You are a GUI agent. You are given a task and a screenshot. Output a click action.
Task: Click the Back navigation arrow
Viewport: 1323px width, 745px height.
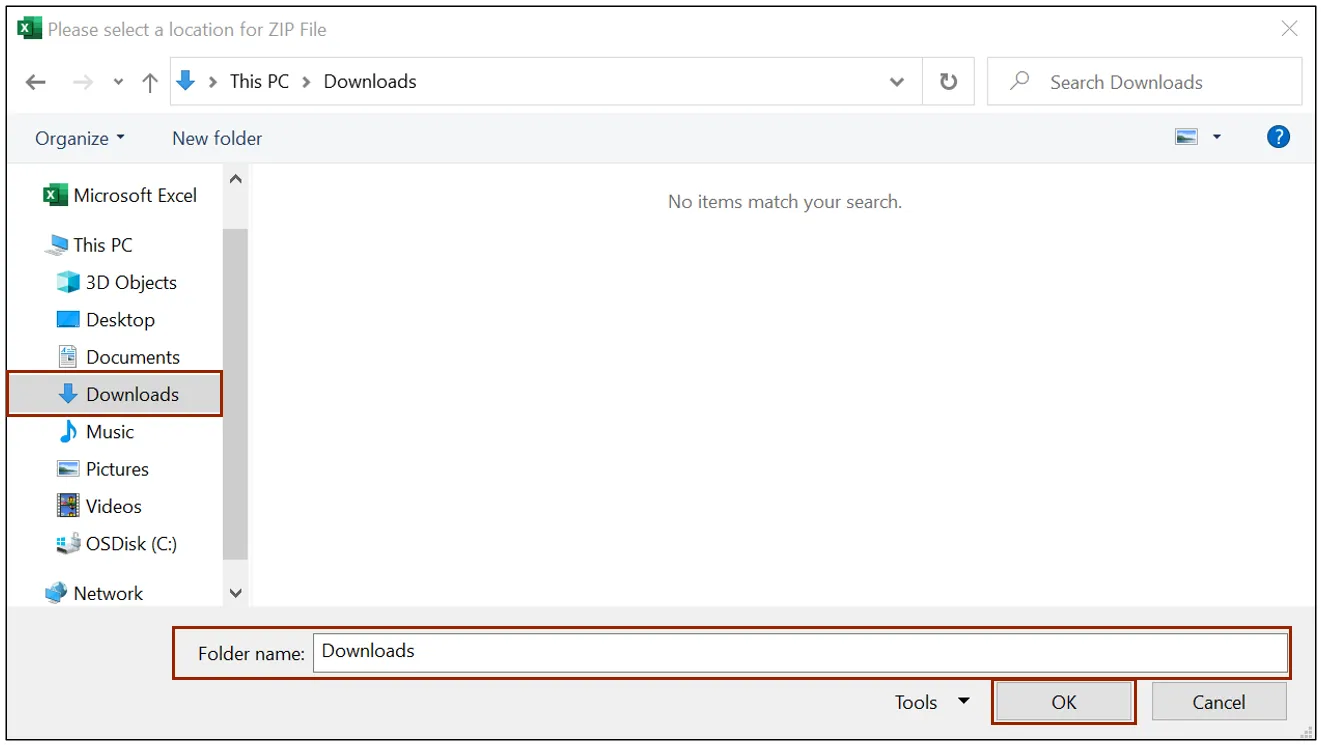click(x=36, y=83)
